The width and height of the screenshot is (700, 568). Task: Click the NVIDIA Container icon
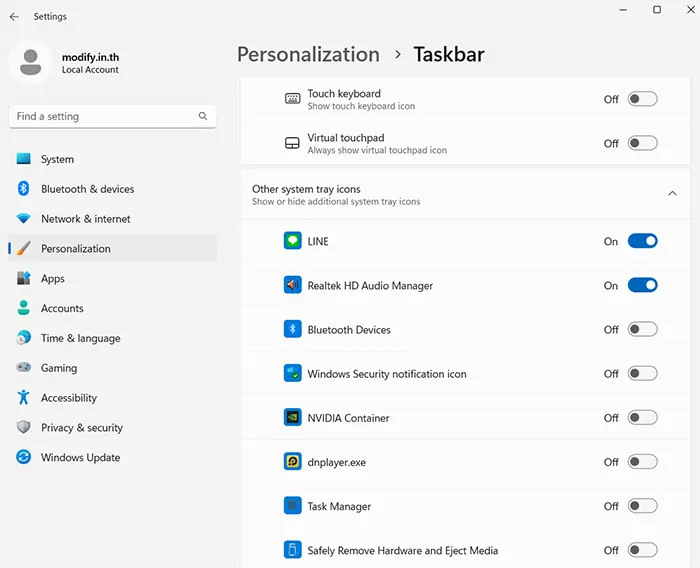click(x=292, y=418)
